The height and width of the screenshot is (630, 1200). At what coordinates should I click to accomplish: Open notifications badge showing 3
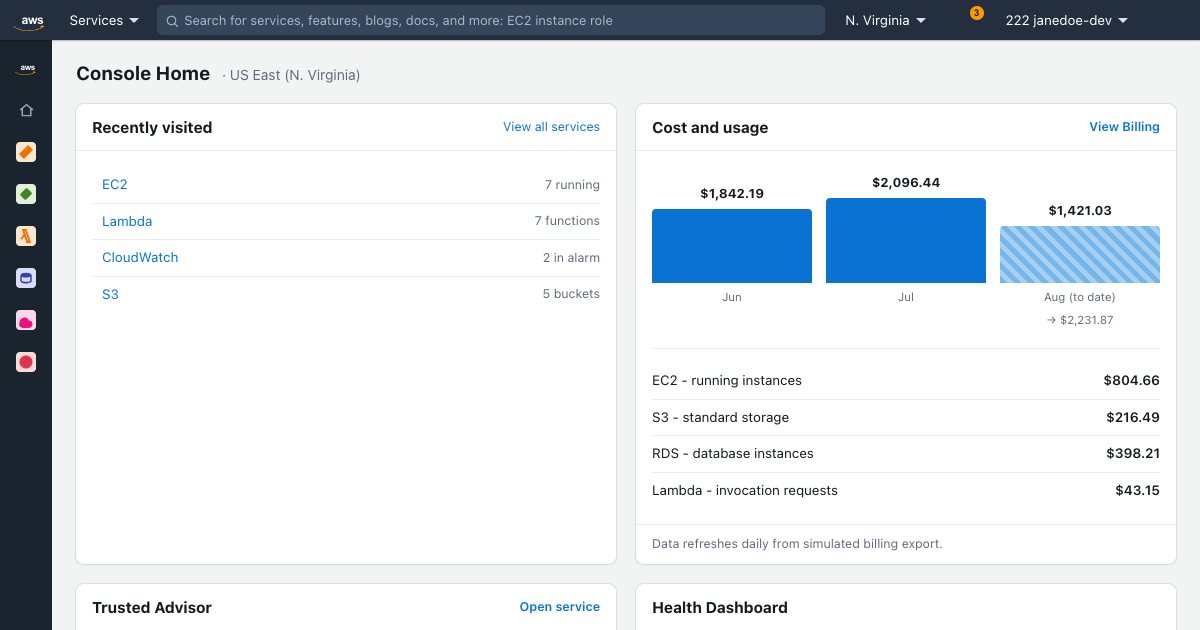tap(977, 13)
